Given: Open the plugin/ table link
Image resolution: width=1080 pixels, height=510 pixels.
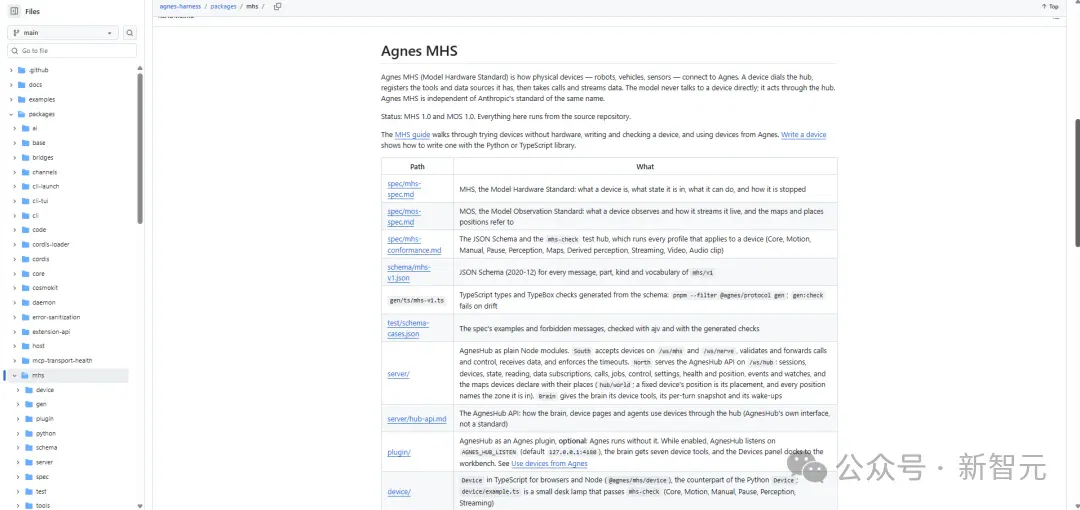Looking at the screenshot, I should [399, 452].
